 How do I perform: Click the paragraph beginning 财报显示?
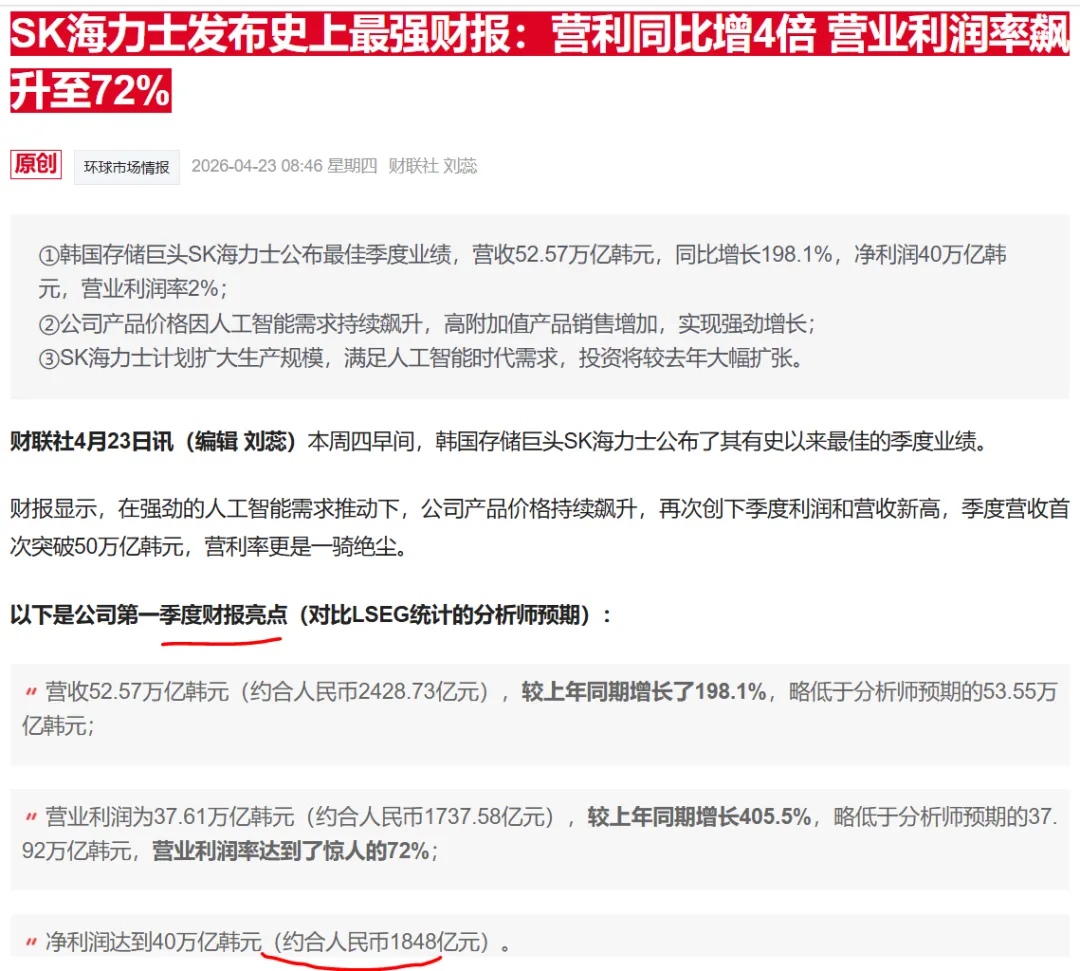point(539,528)
